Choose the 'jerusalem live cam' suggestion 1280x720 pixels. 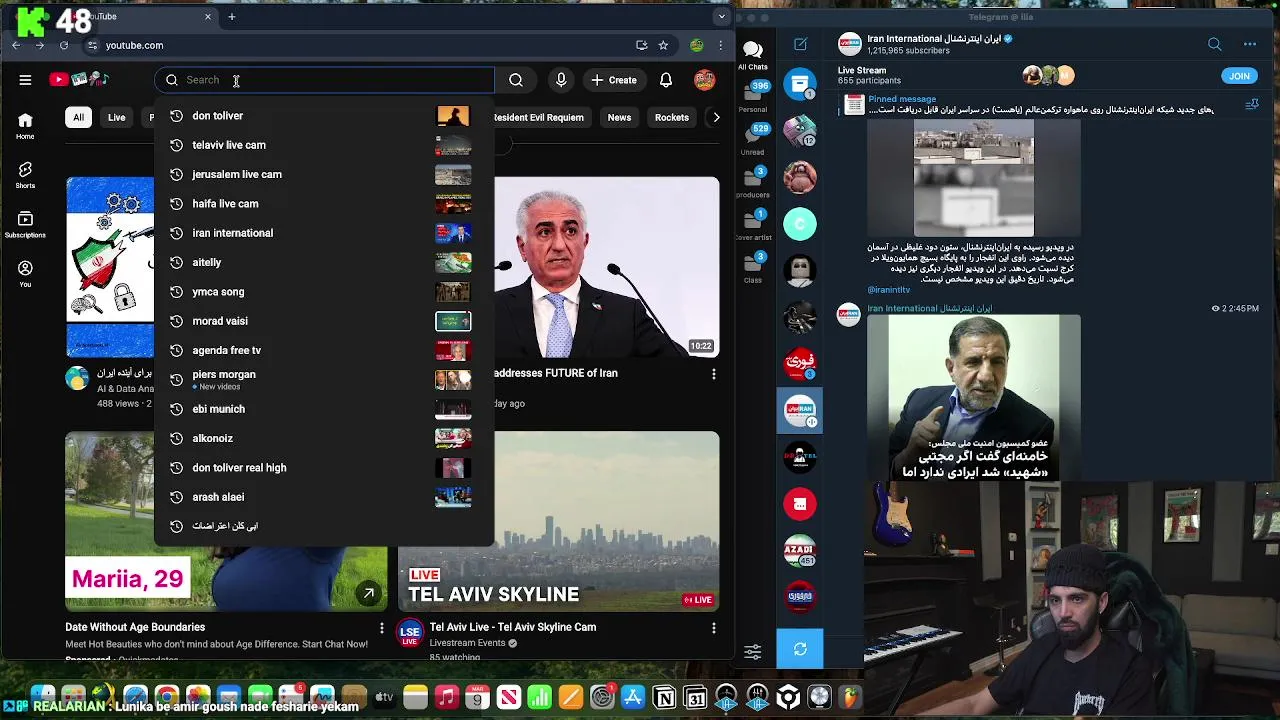click(324, 174)
